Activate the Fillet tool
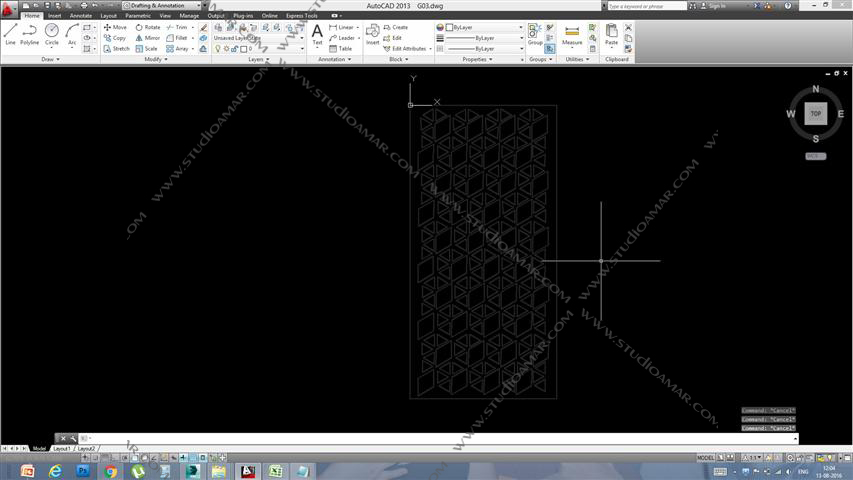Screen dimensions: 853x480 point(177,38)
